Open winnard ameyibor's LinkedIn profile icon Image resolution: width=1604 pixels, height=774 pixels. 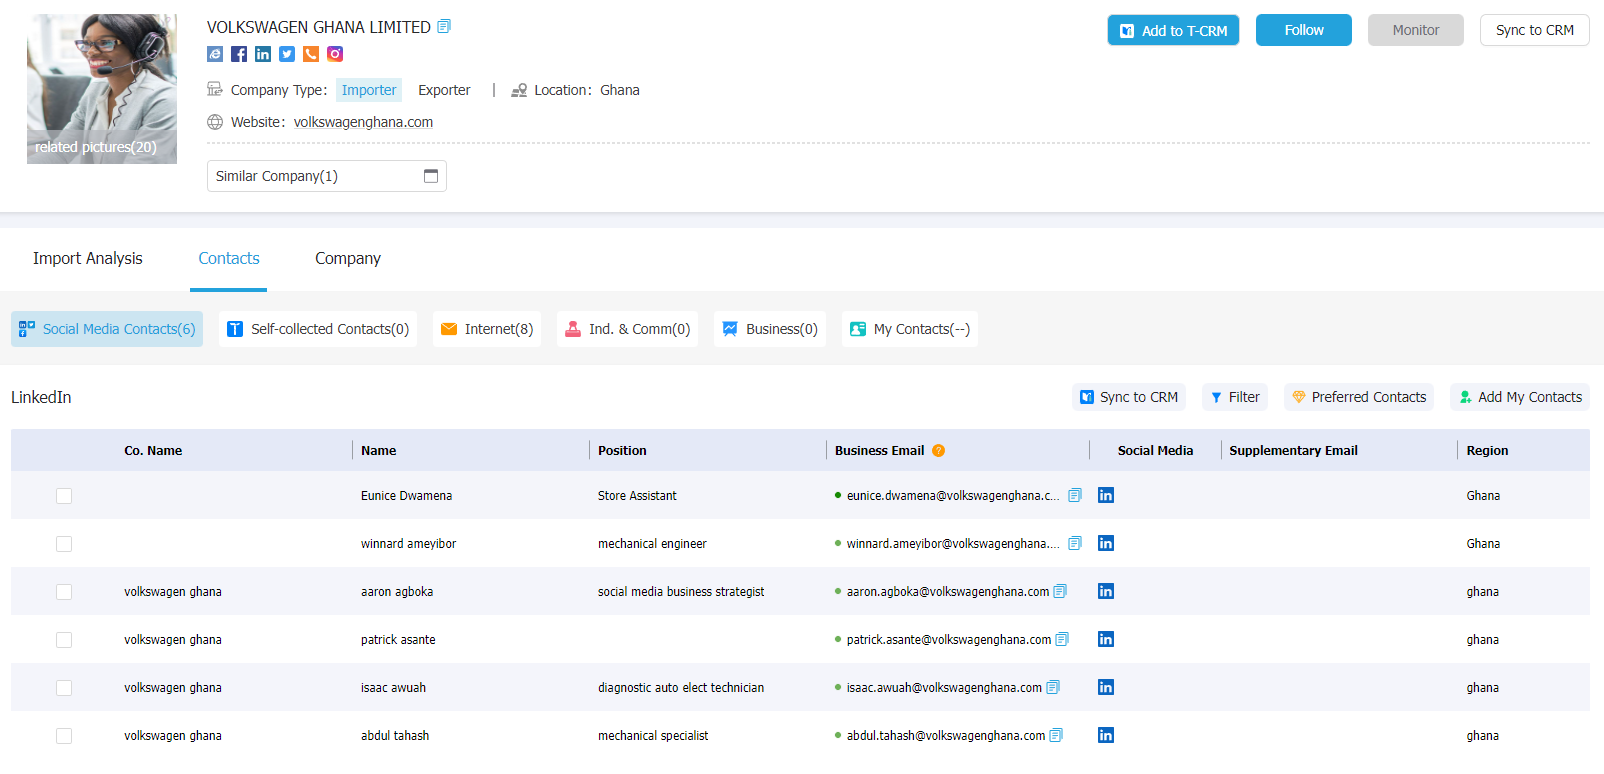(x=1106, y=543)
